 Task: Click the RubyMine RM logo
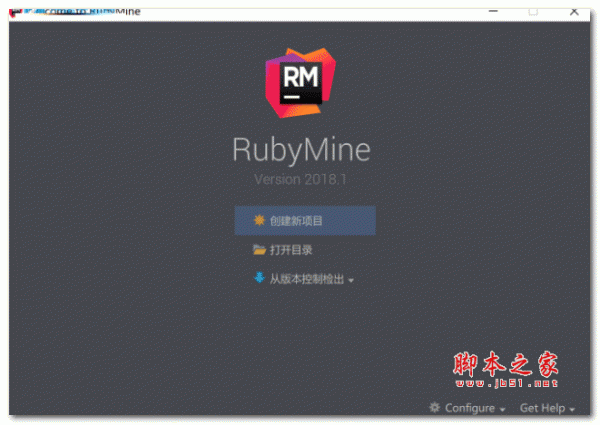pos(301,83)
